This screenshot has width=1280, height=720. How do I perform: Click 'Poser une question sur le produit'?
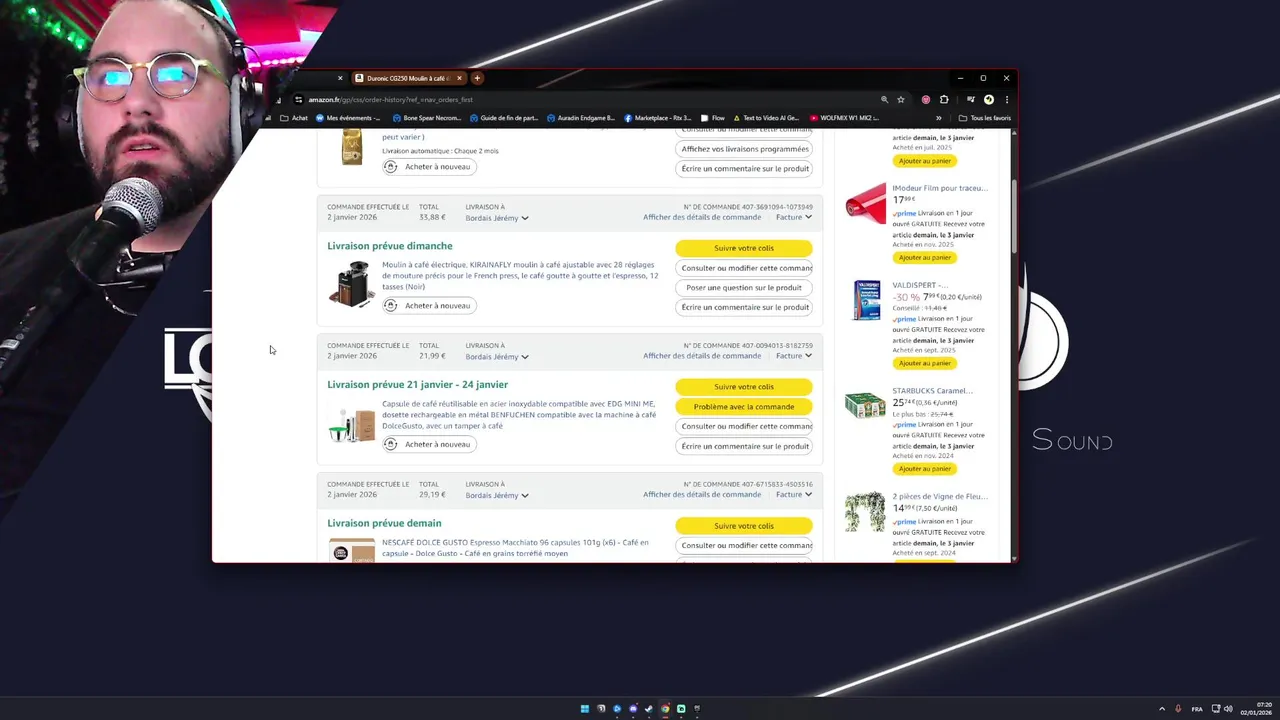pyautogui.click(x=744, y=288)
